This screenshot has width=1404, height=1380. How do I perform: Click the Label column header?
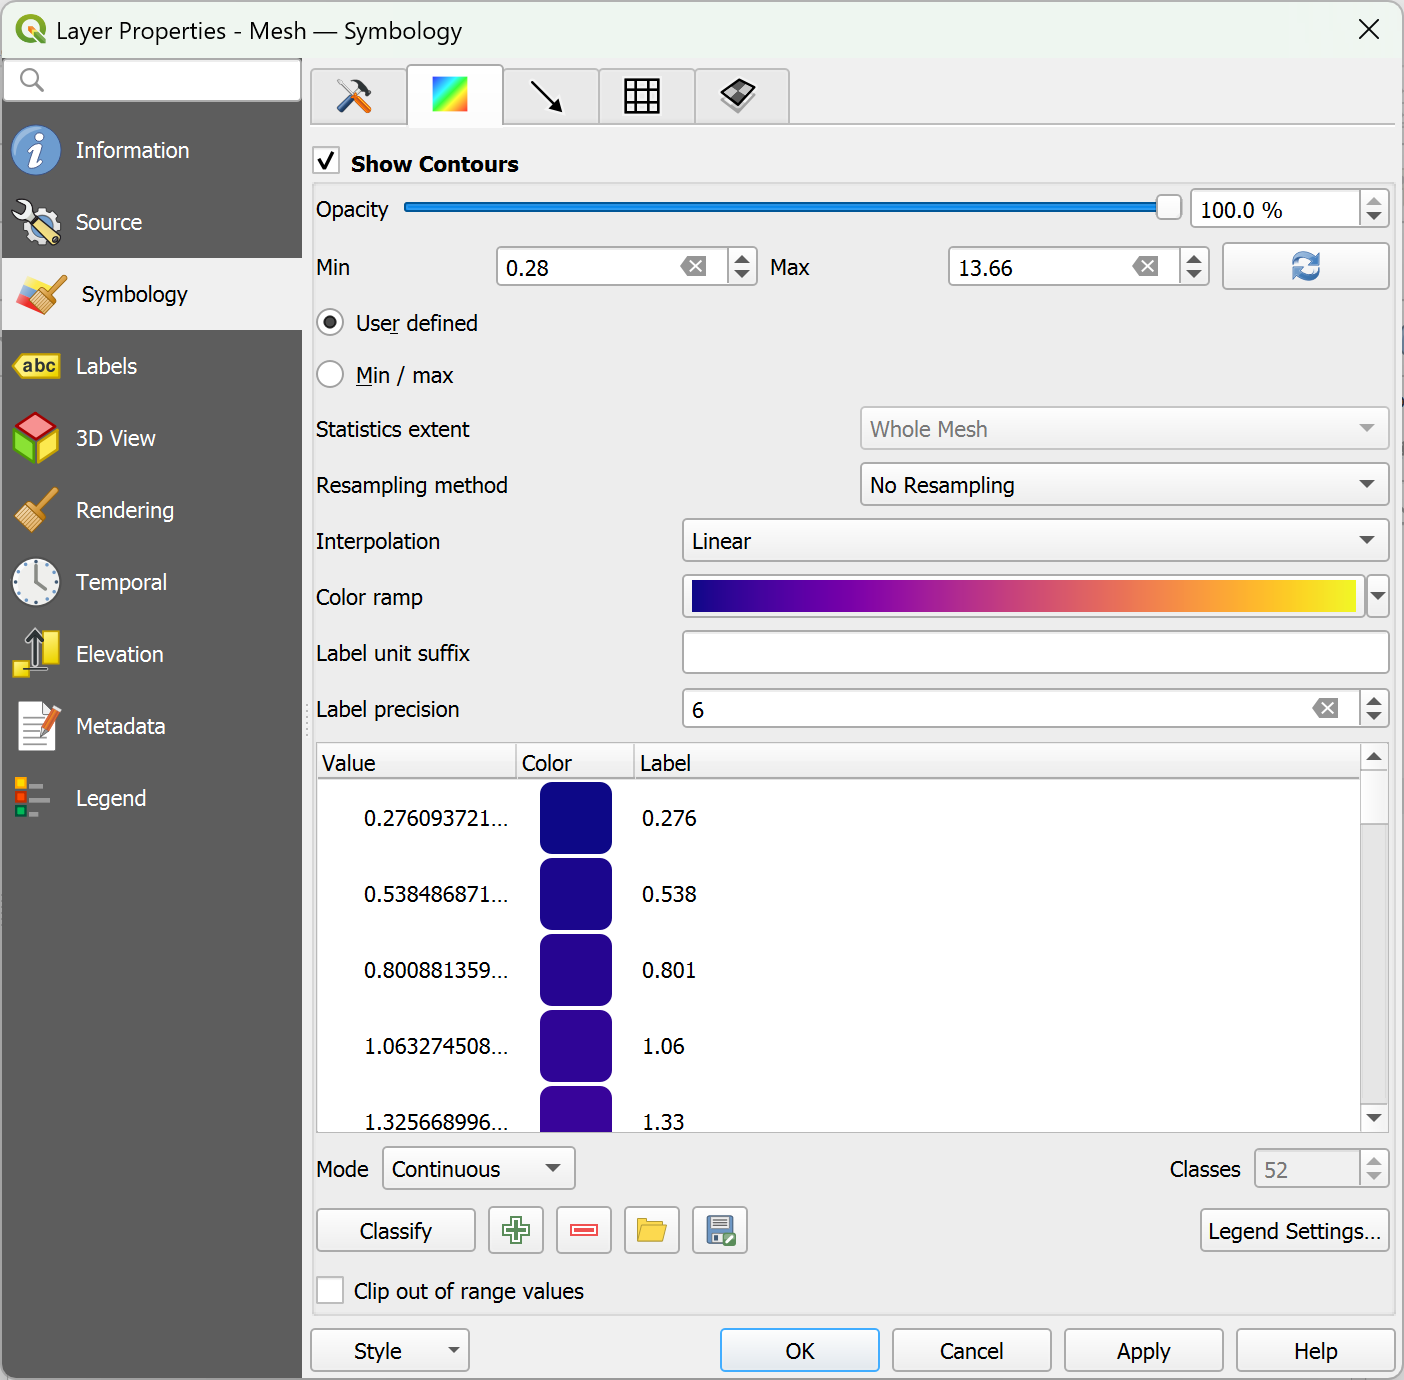click(x=997, y=762)
